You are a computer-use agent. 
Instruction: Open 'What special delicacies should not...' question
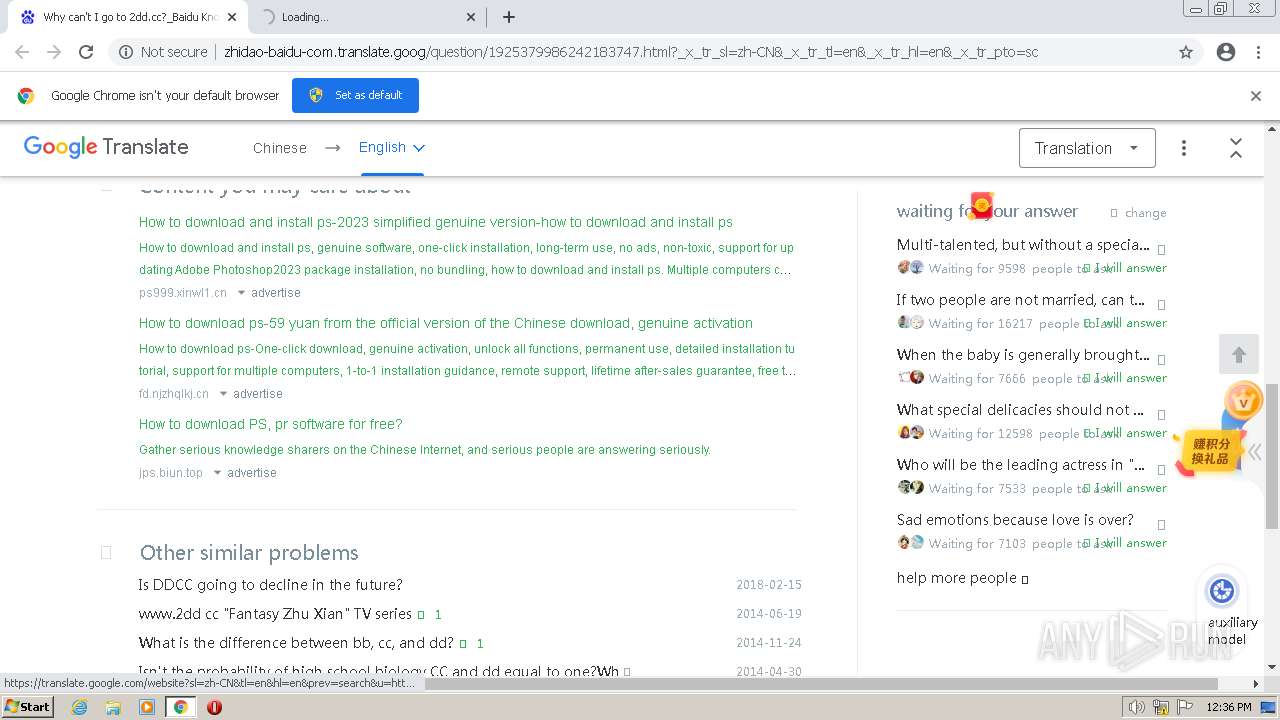click(x=1020, y=410)
